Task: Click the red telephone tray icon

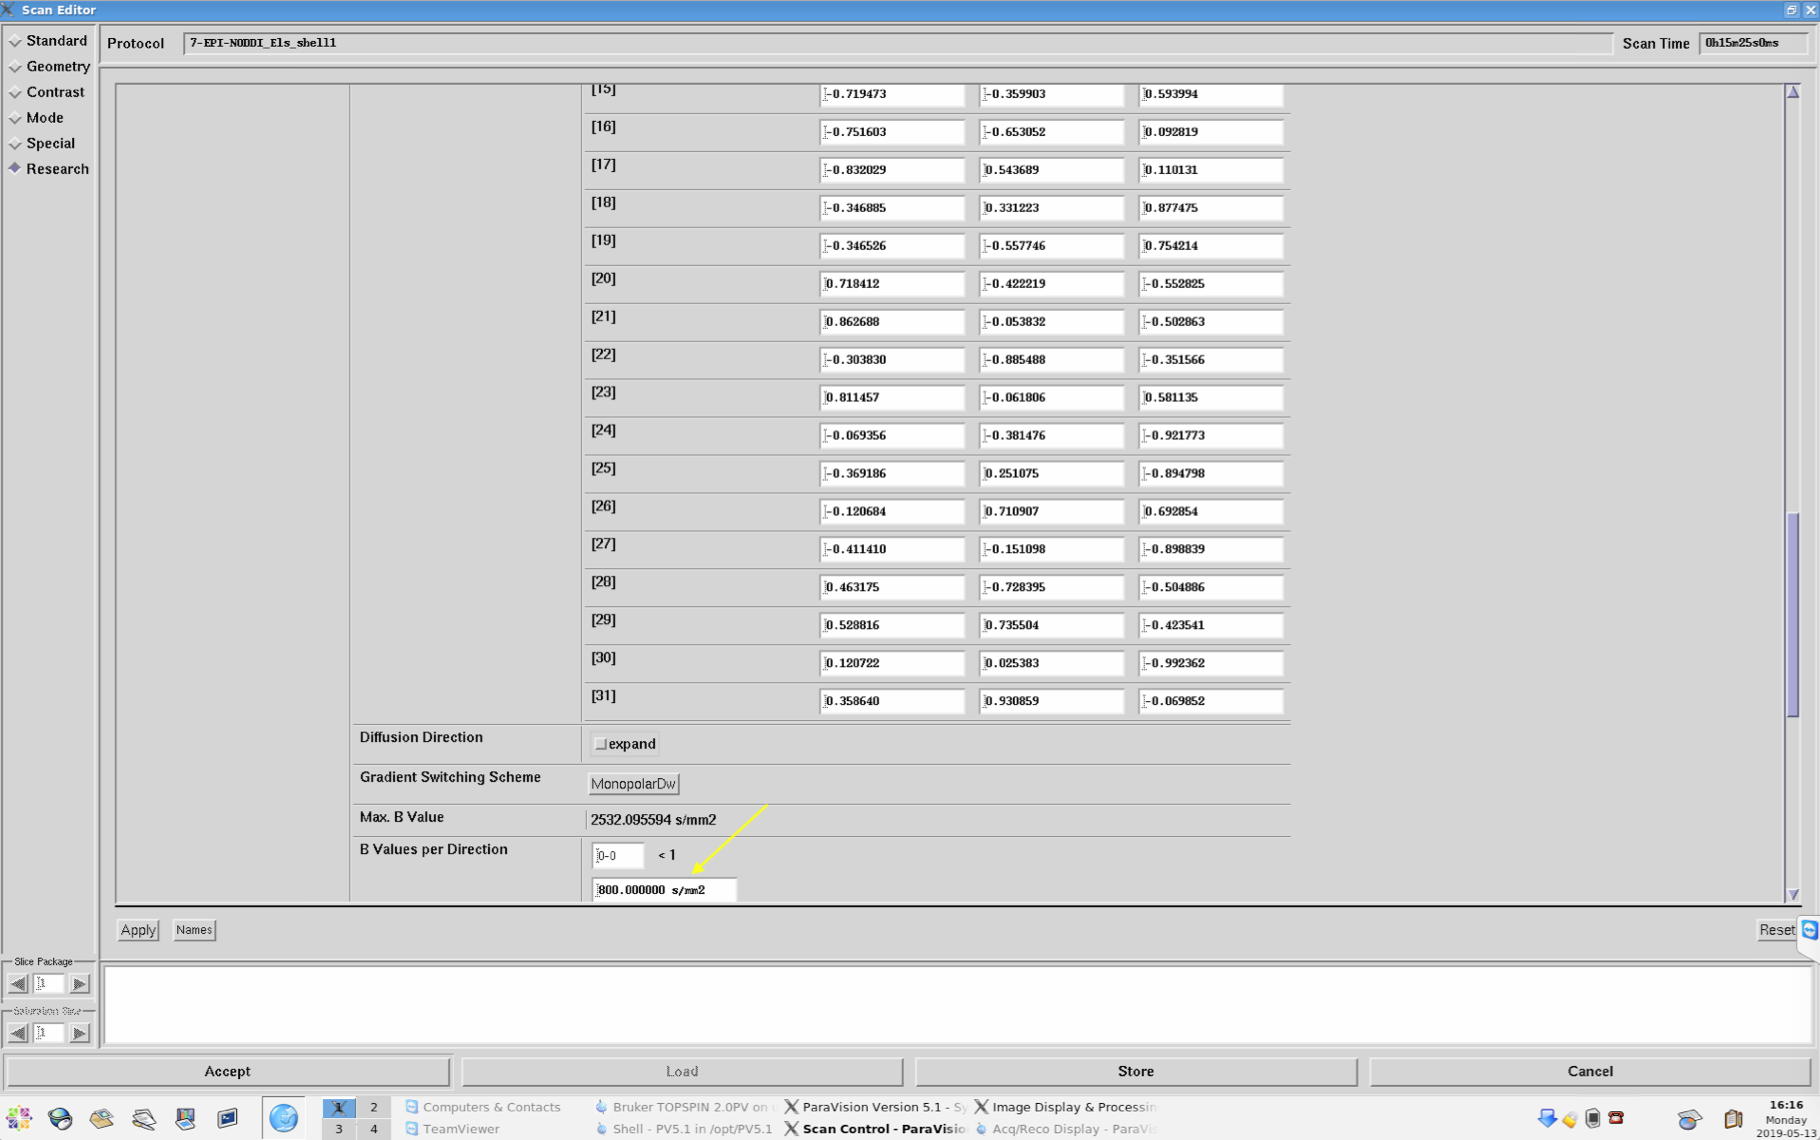Action: [1616, 1118]
